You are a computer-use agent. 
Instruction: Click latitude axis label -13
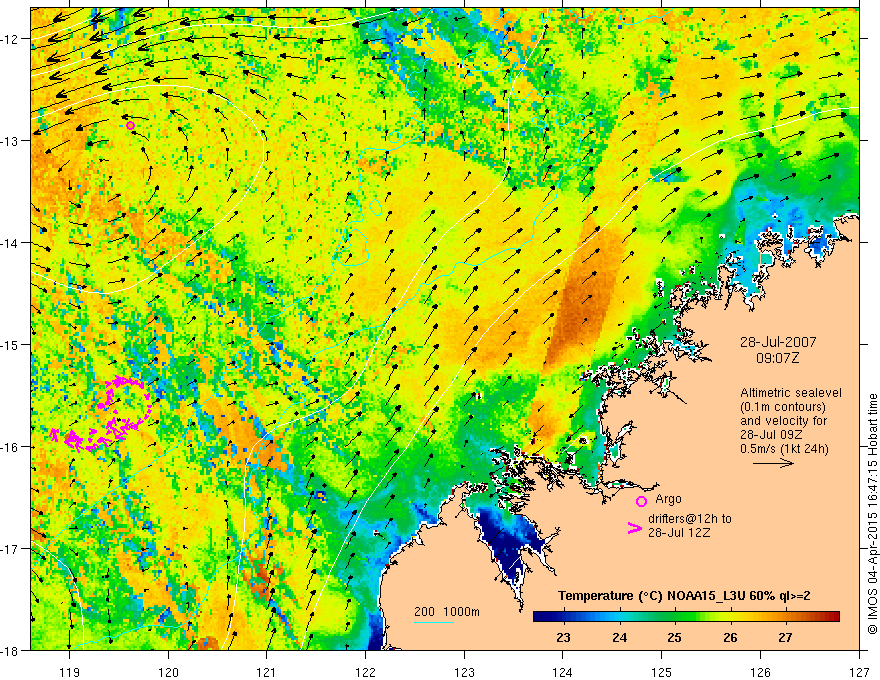(x=11, y=141)
